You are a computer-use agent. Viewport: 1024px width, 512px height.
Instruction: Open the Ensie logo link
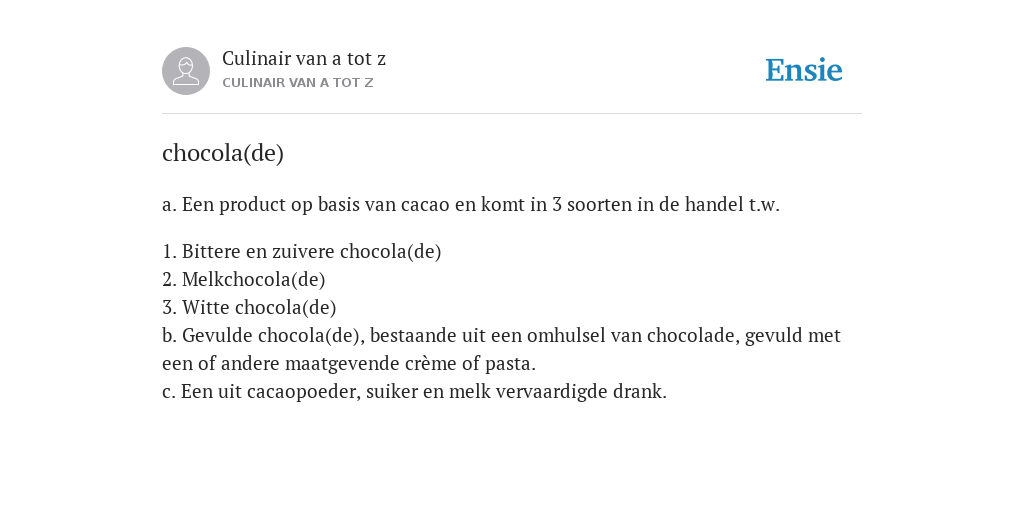[x=804, y=71]
